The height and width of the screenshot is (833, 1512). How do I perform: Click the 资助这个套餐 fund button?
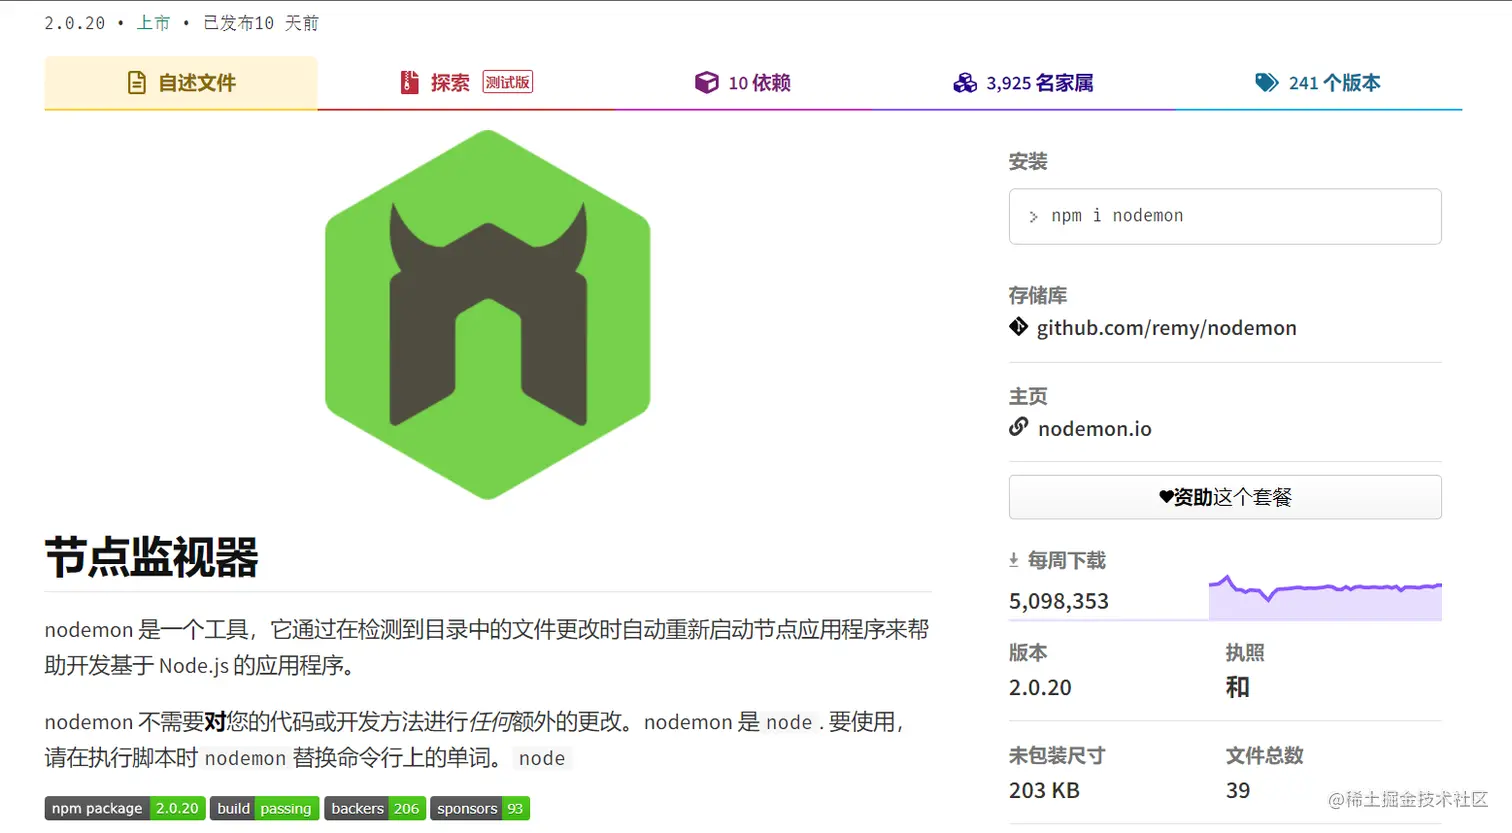(x=1225, y=497)
